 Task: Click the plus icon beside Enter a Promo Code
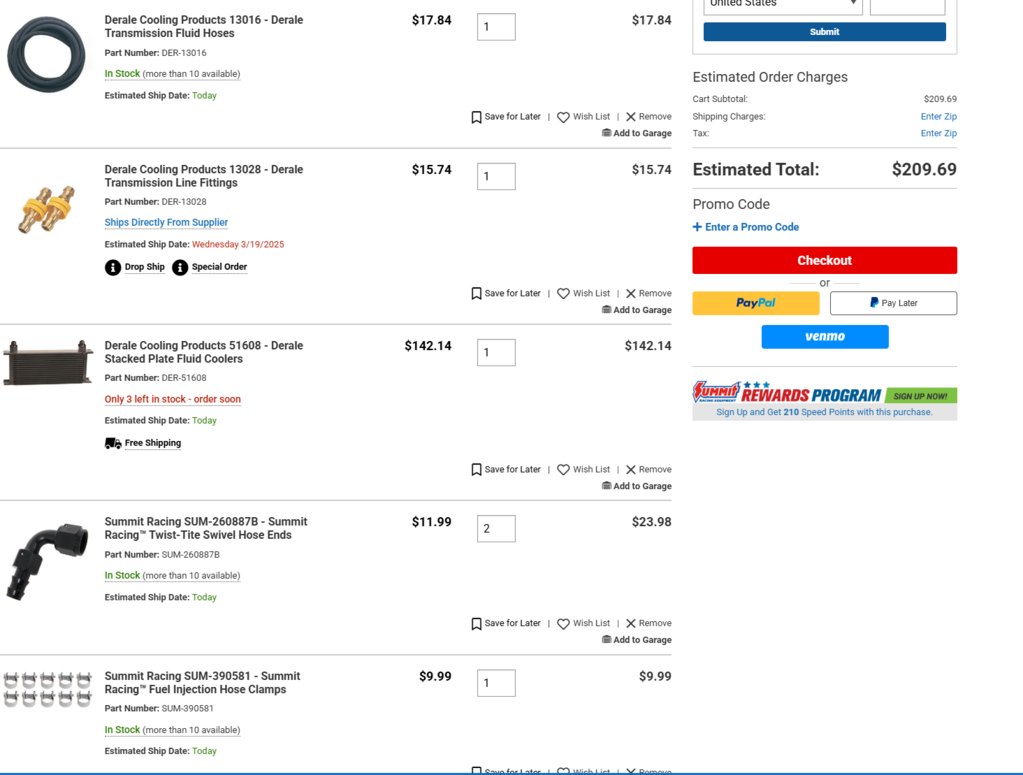pyautogui.click(x=697, y=227)
